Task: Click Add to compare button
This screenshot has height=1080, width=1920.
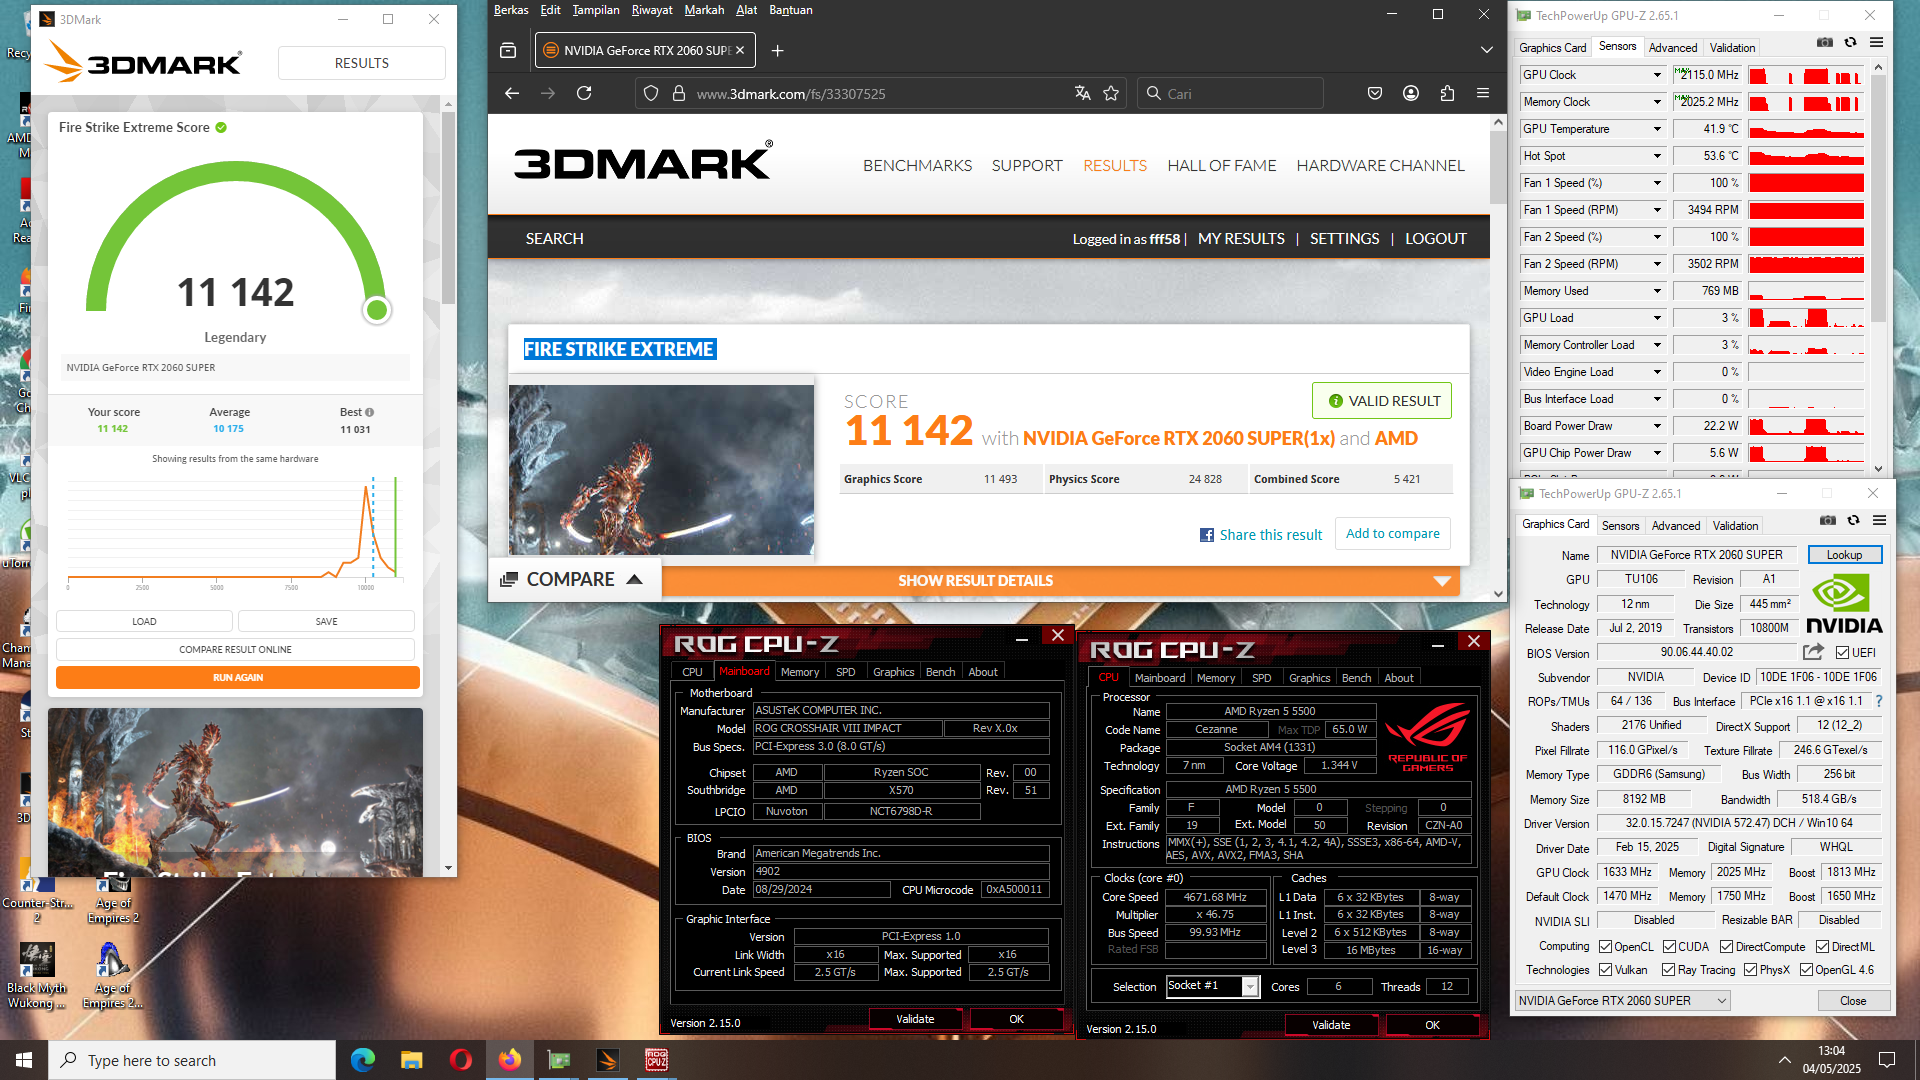Action: 1392,534
